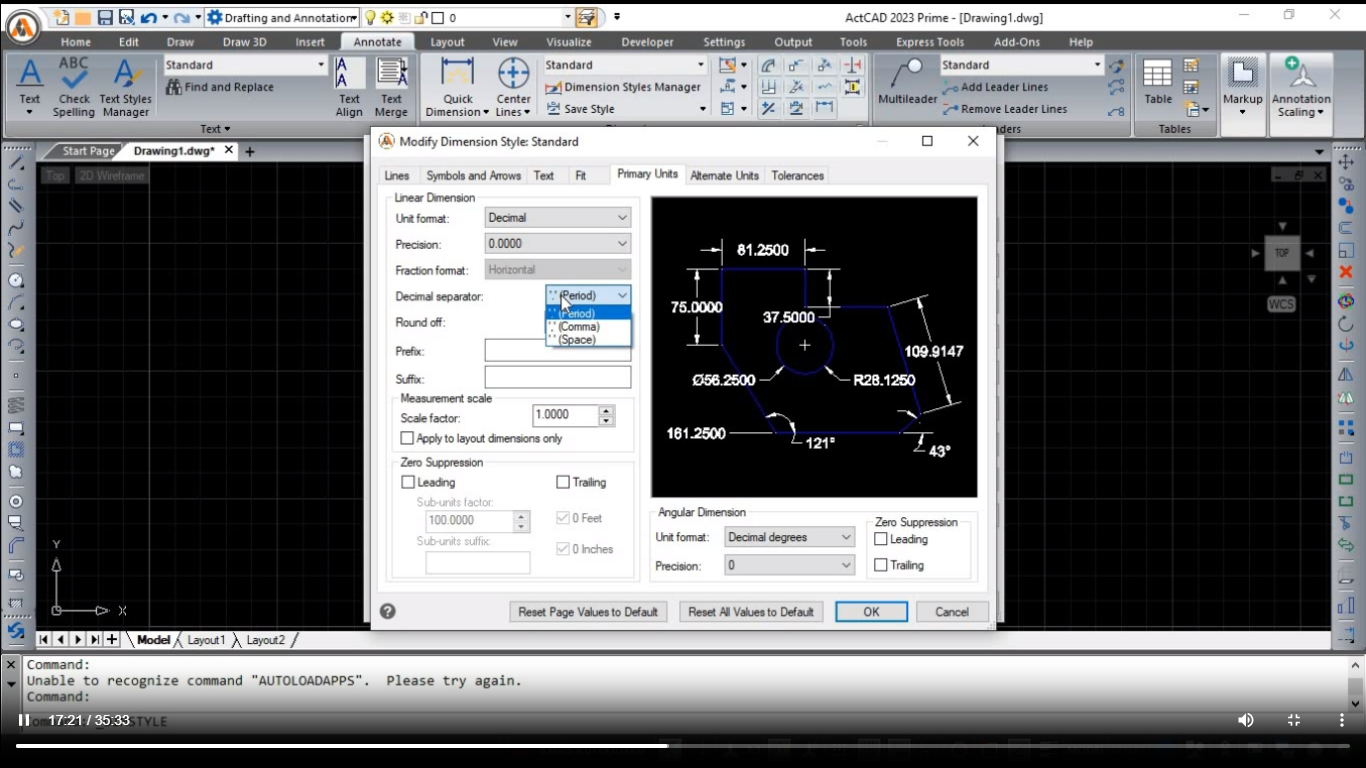Open the angular Precision dropdown
This screenshot has height=768, width=1366.
click(x=790, y=565)
